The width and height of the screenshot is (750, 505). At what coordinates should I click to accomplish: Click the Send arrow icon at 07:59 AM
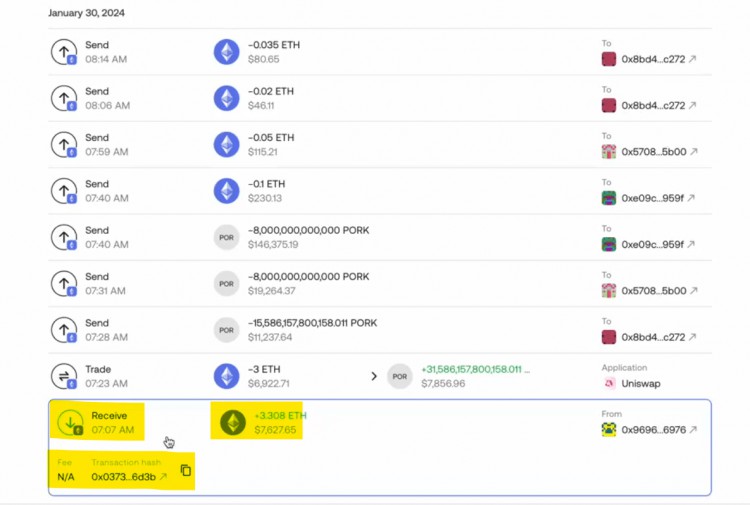64,144
